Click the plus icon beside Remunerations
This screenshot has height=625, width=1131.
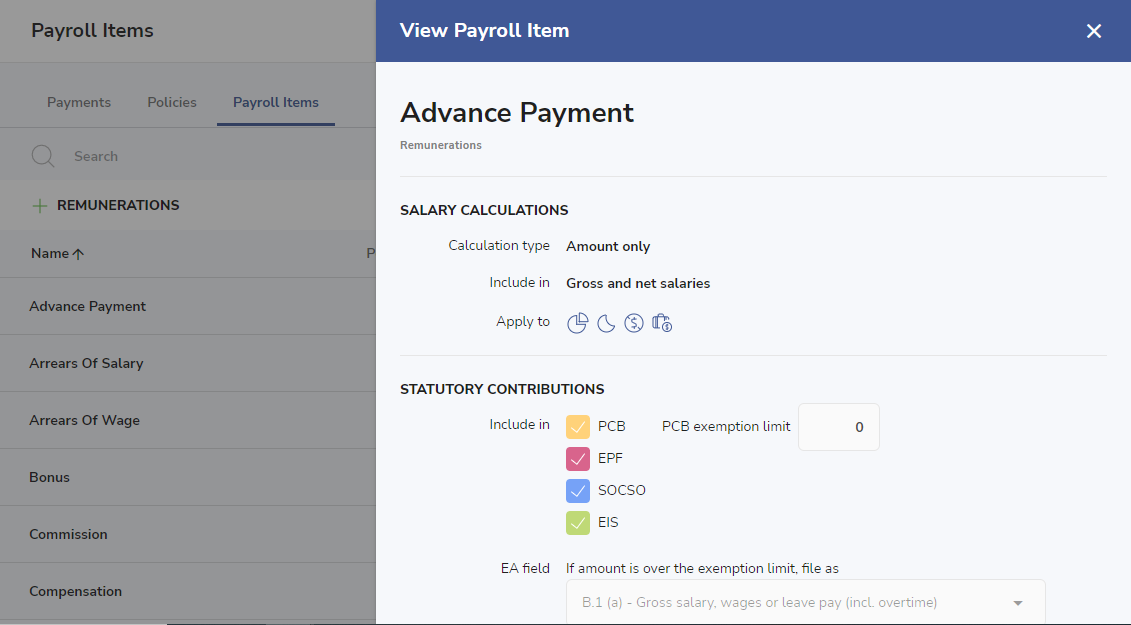tap(40, 206)
